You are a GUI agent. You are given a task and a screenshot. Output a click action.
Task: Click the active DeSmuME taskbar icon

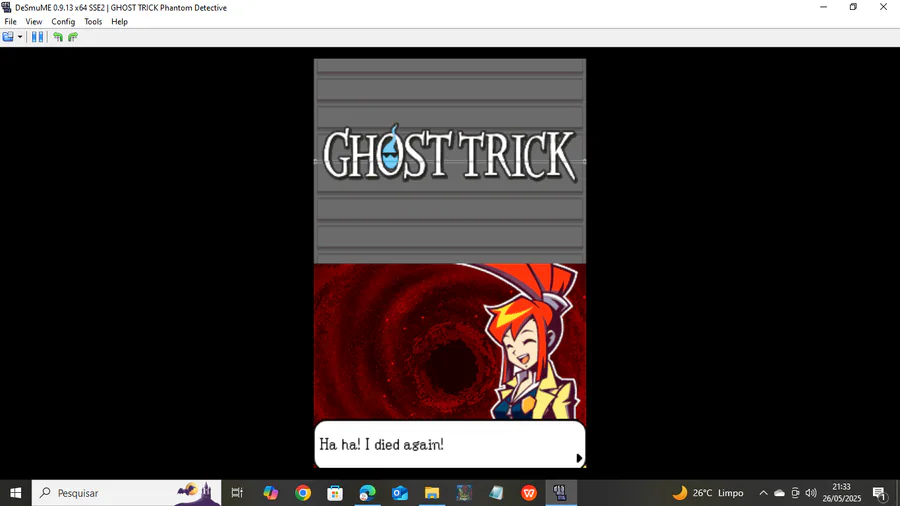[561, 493]
